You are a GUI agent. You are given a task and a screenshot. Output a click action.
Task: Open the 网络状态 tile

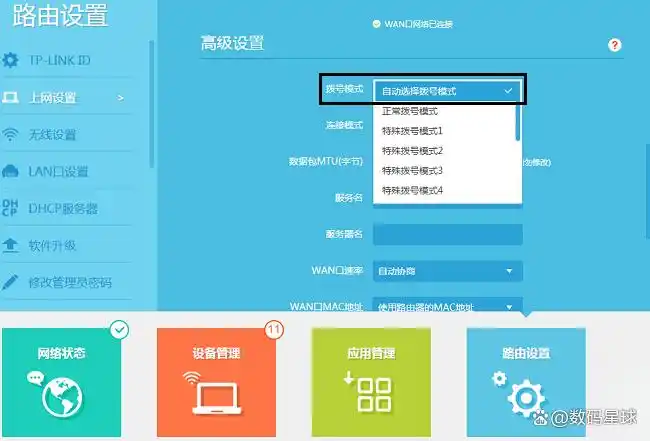(61, 382)
